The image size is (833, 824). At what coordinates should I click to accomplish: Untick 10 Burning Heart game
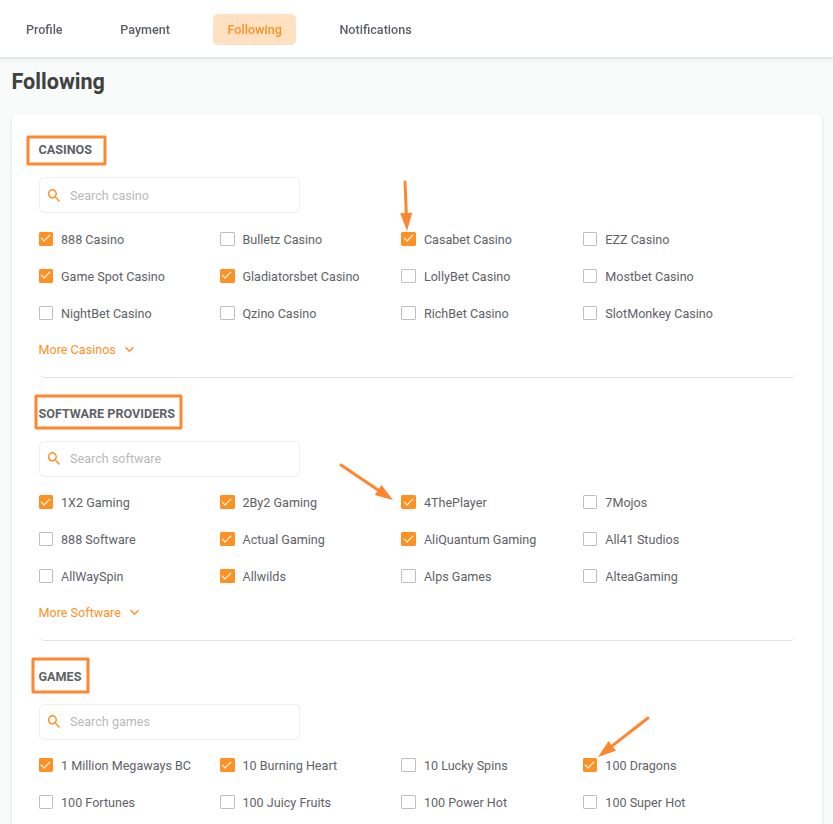(227, 765)
